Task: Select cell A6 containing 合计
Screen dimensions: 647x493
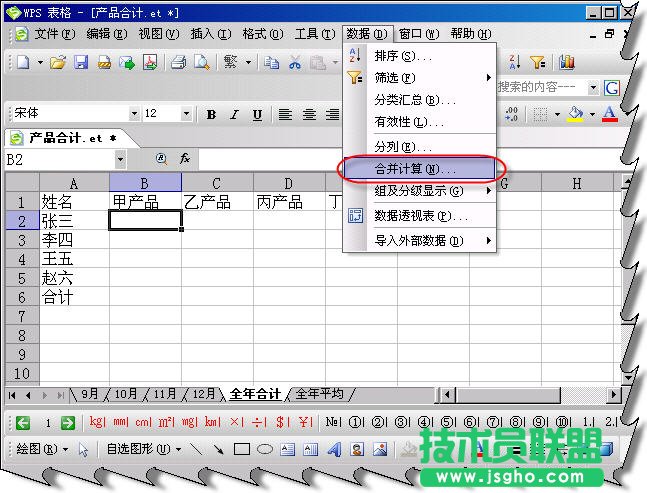Action: pyautogui.click(x=74, y=297)
